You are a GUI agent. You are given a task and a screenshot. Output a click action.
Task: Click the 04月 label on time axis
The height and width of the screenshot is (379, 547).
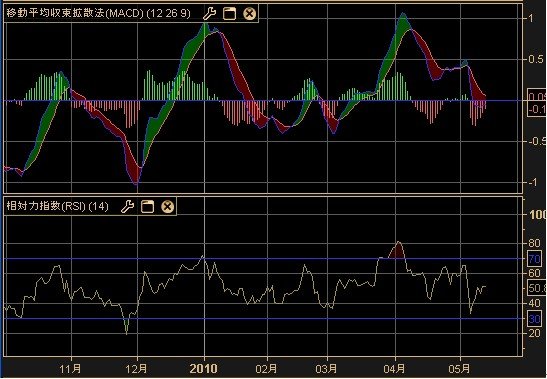coord(395,369)
